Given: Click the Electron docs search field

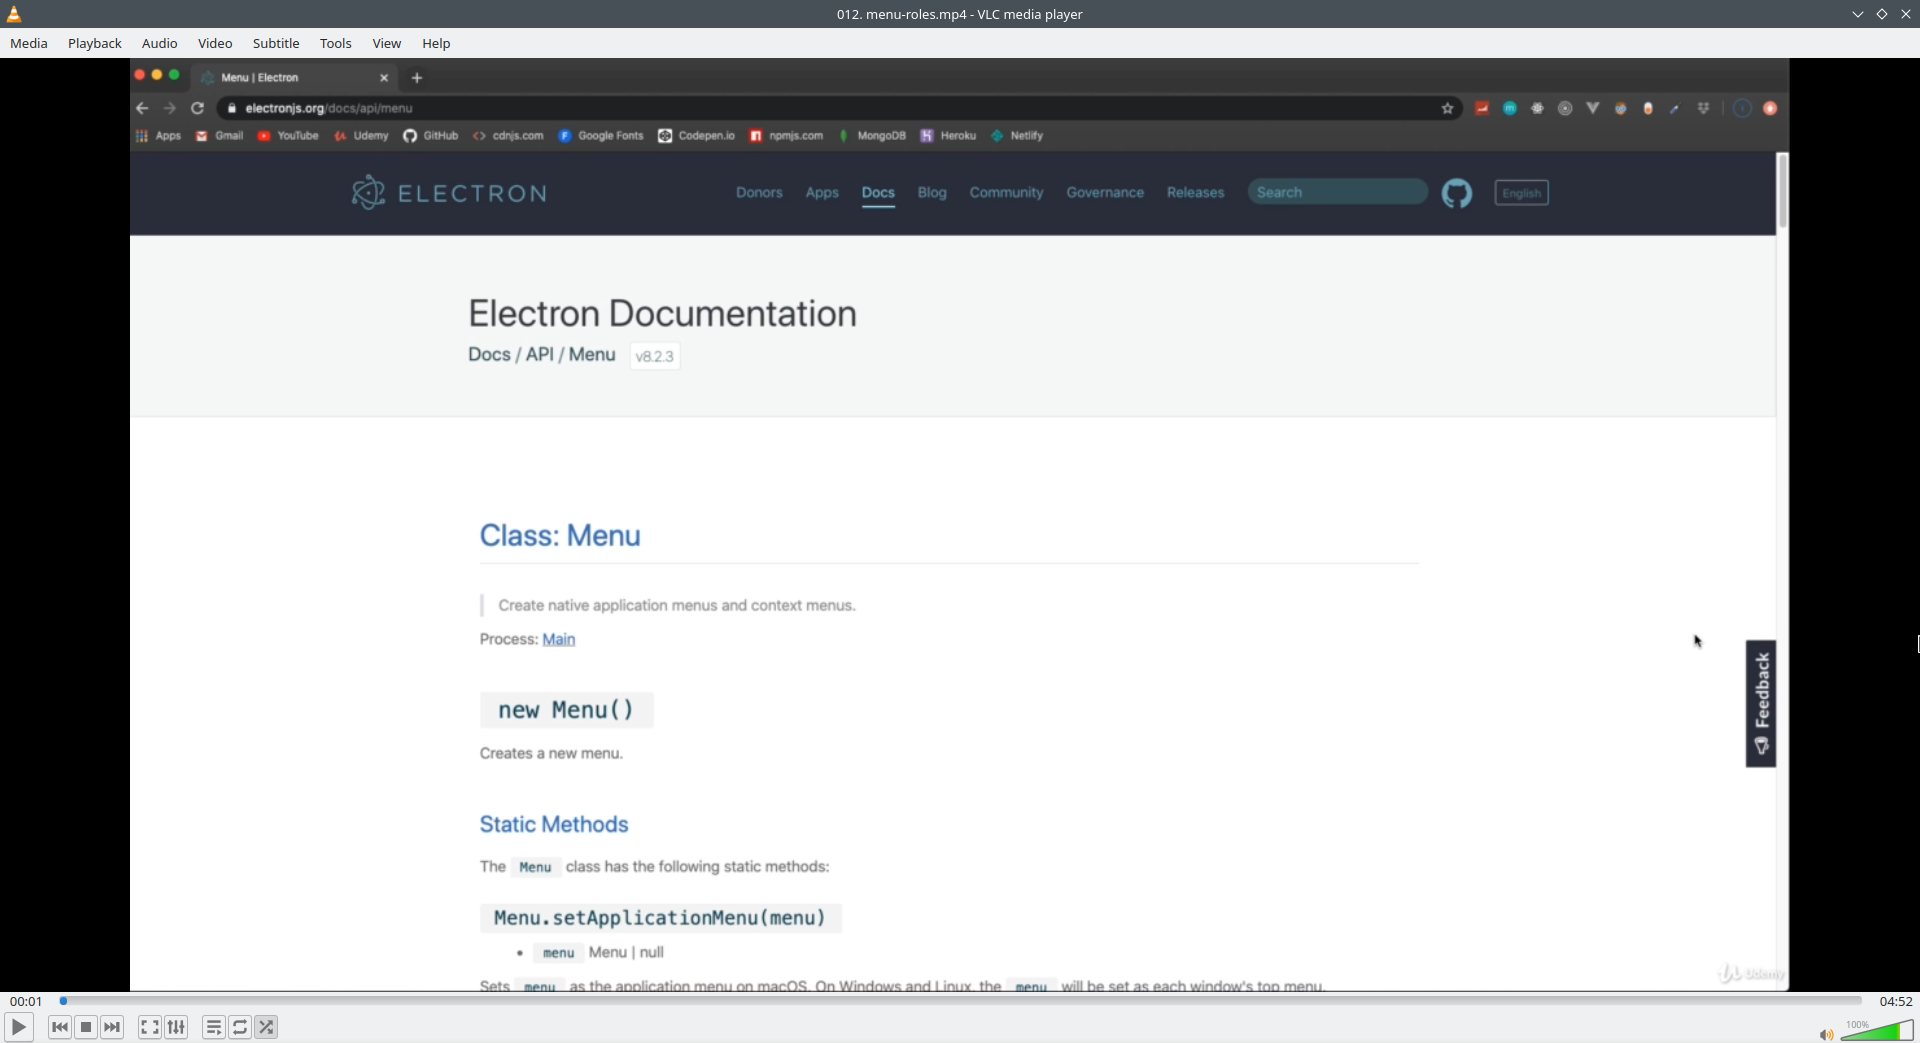Looking at the screenshot, I should [1337, 191].
